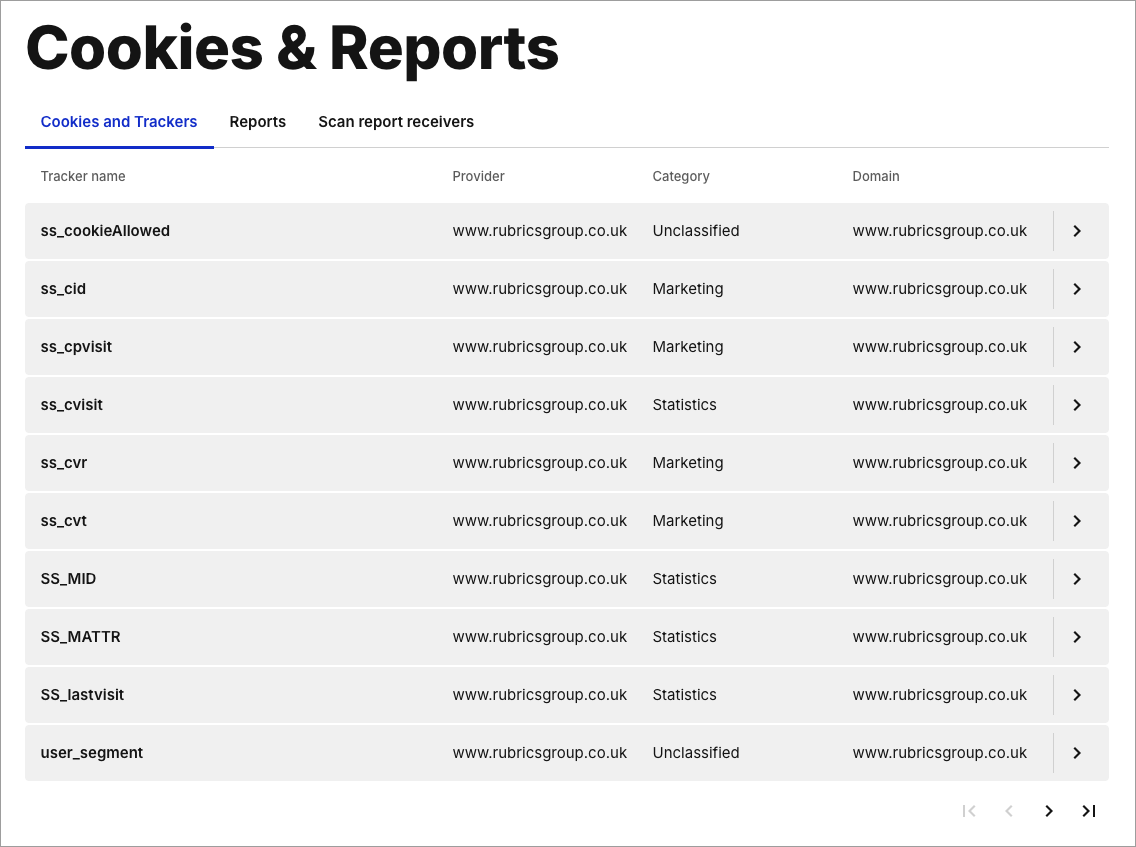Jump to last page of trackers
1136x847 pixels.
(x=1088, y=811)
